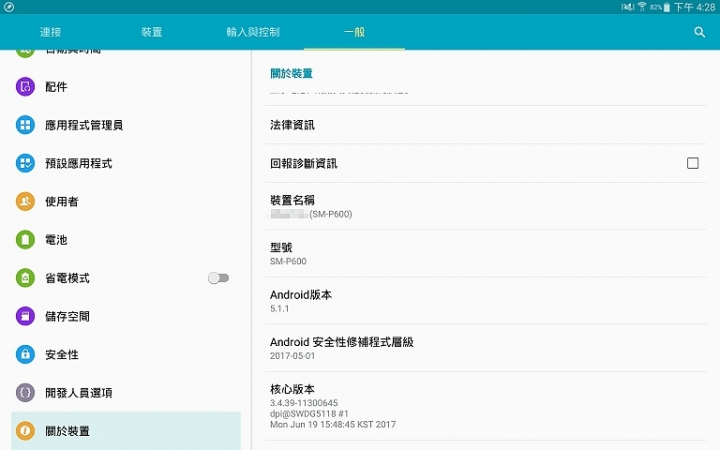This screenshot has width=720, height=450.
Task: Tap the clock showing 下午 4:28
Action: (x=694, y=7)
